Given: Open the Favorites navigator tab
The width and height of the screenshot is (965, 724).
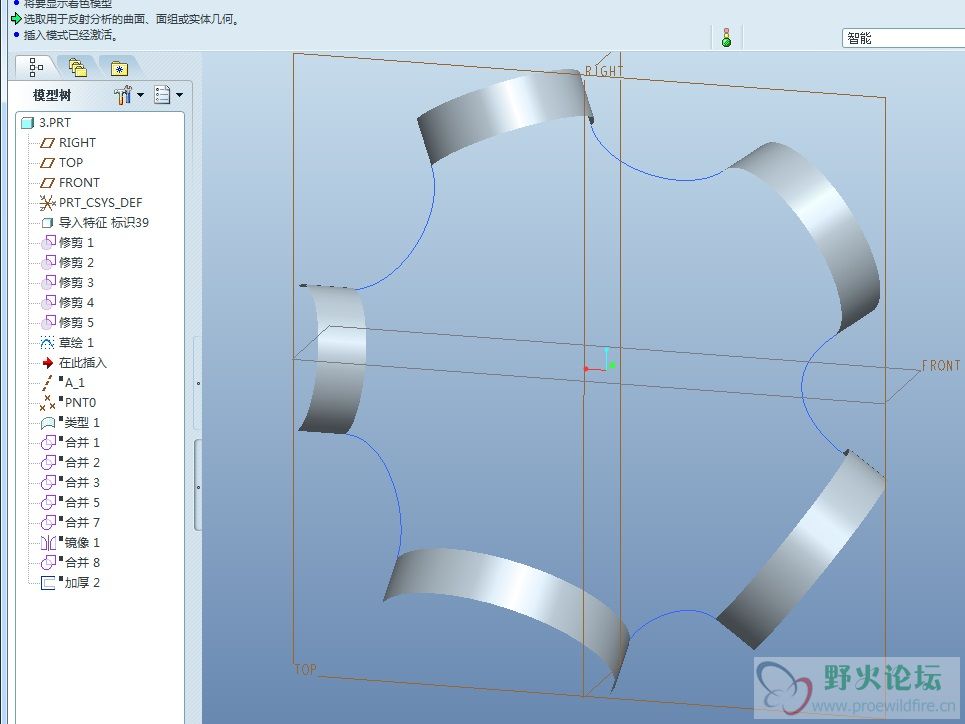Looking at the screenshot, I should pos(119,68).
